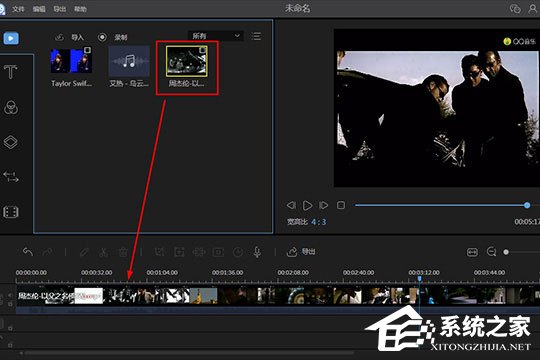Screen dimensions: 540x360
Task: Toggle mute on the video track
Action: (10, 295)
